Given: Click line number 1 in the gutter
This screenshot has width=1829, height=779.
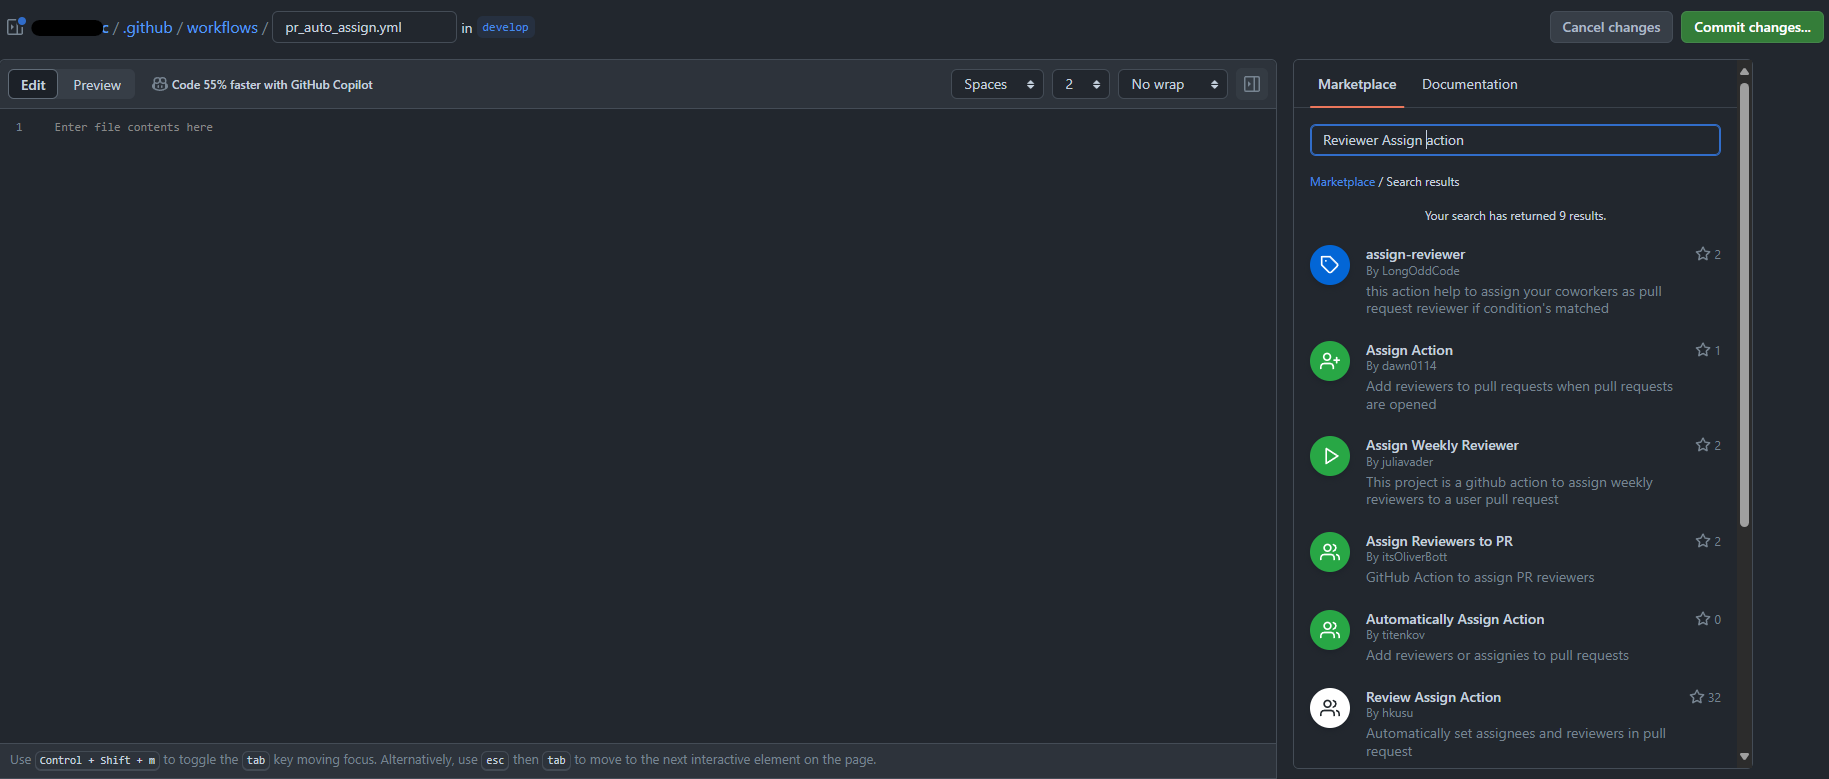Looking at the screenshot, I should tap(19, 127).
